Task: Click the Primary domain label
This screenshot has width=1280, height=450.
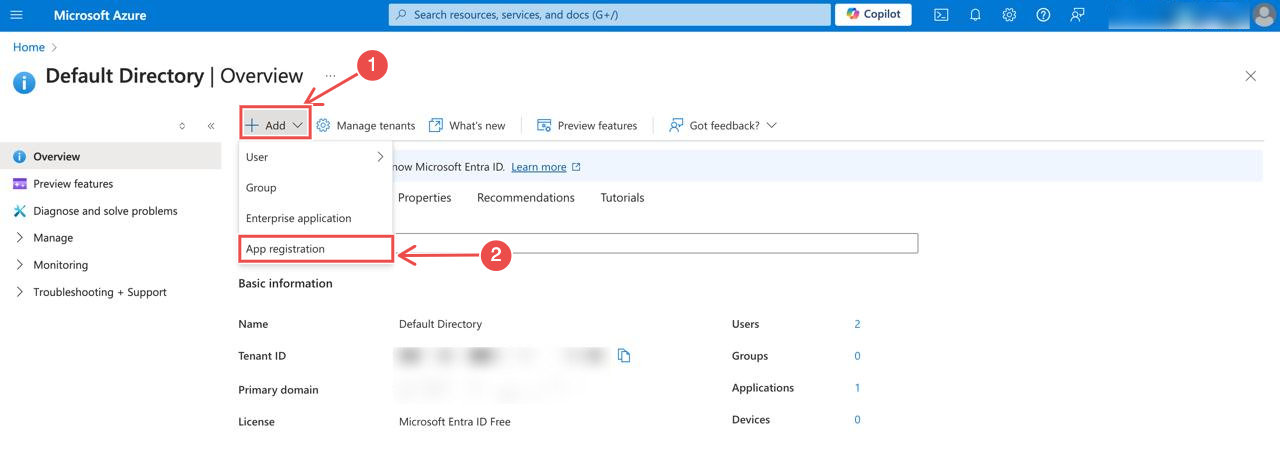Action: coord(278,390)
